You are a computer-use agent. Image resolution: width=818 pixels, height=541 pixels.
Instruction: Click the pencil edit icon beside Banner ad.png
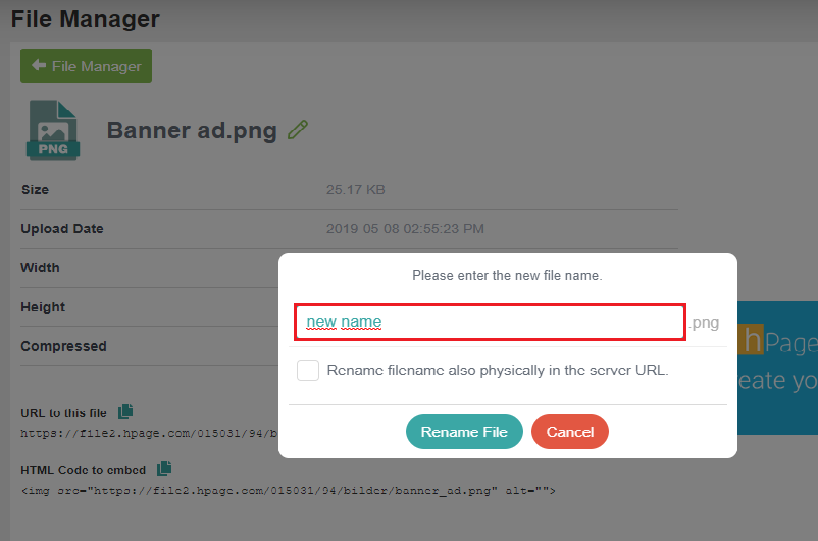[x=298, y=130]
